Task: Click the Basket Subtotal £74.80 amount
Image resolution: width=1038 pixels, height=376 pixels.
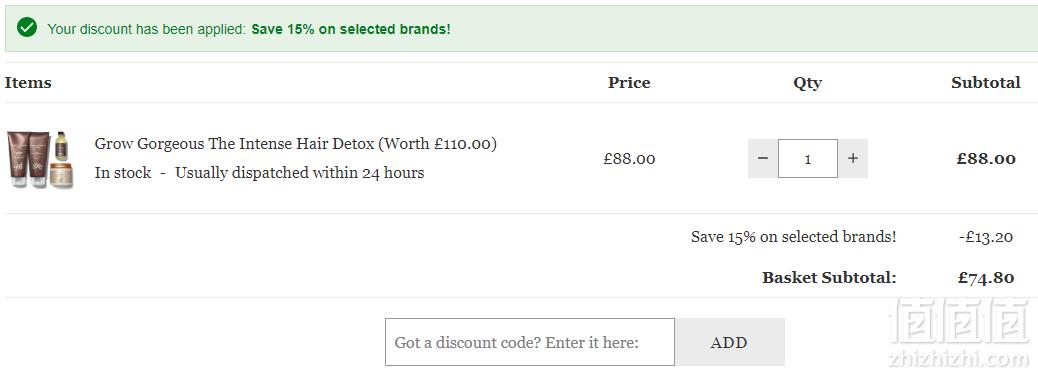Action: pyautogui.click(x=986, y=277)
